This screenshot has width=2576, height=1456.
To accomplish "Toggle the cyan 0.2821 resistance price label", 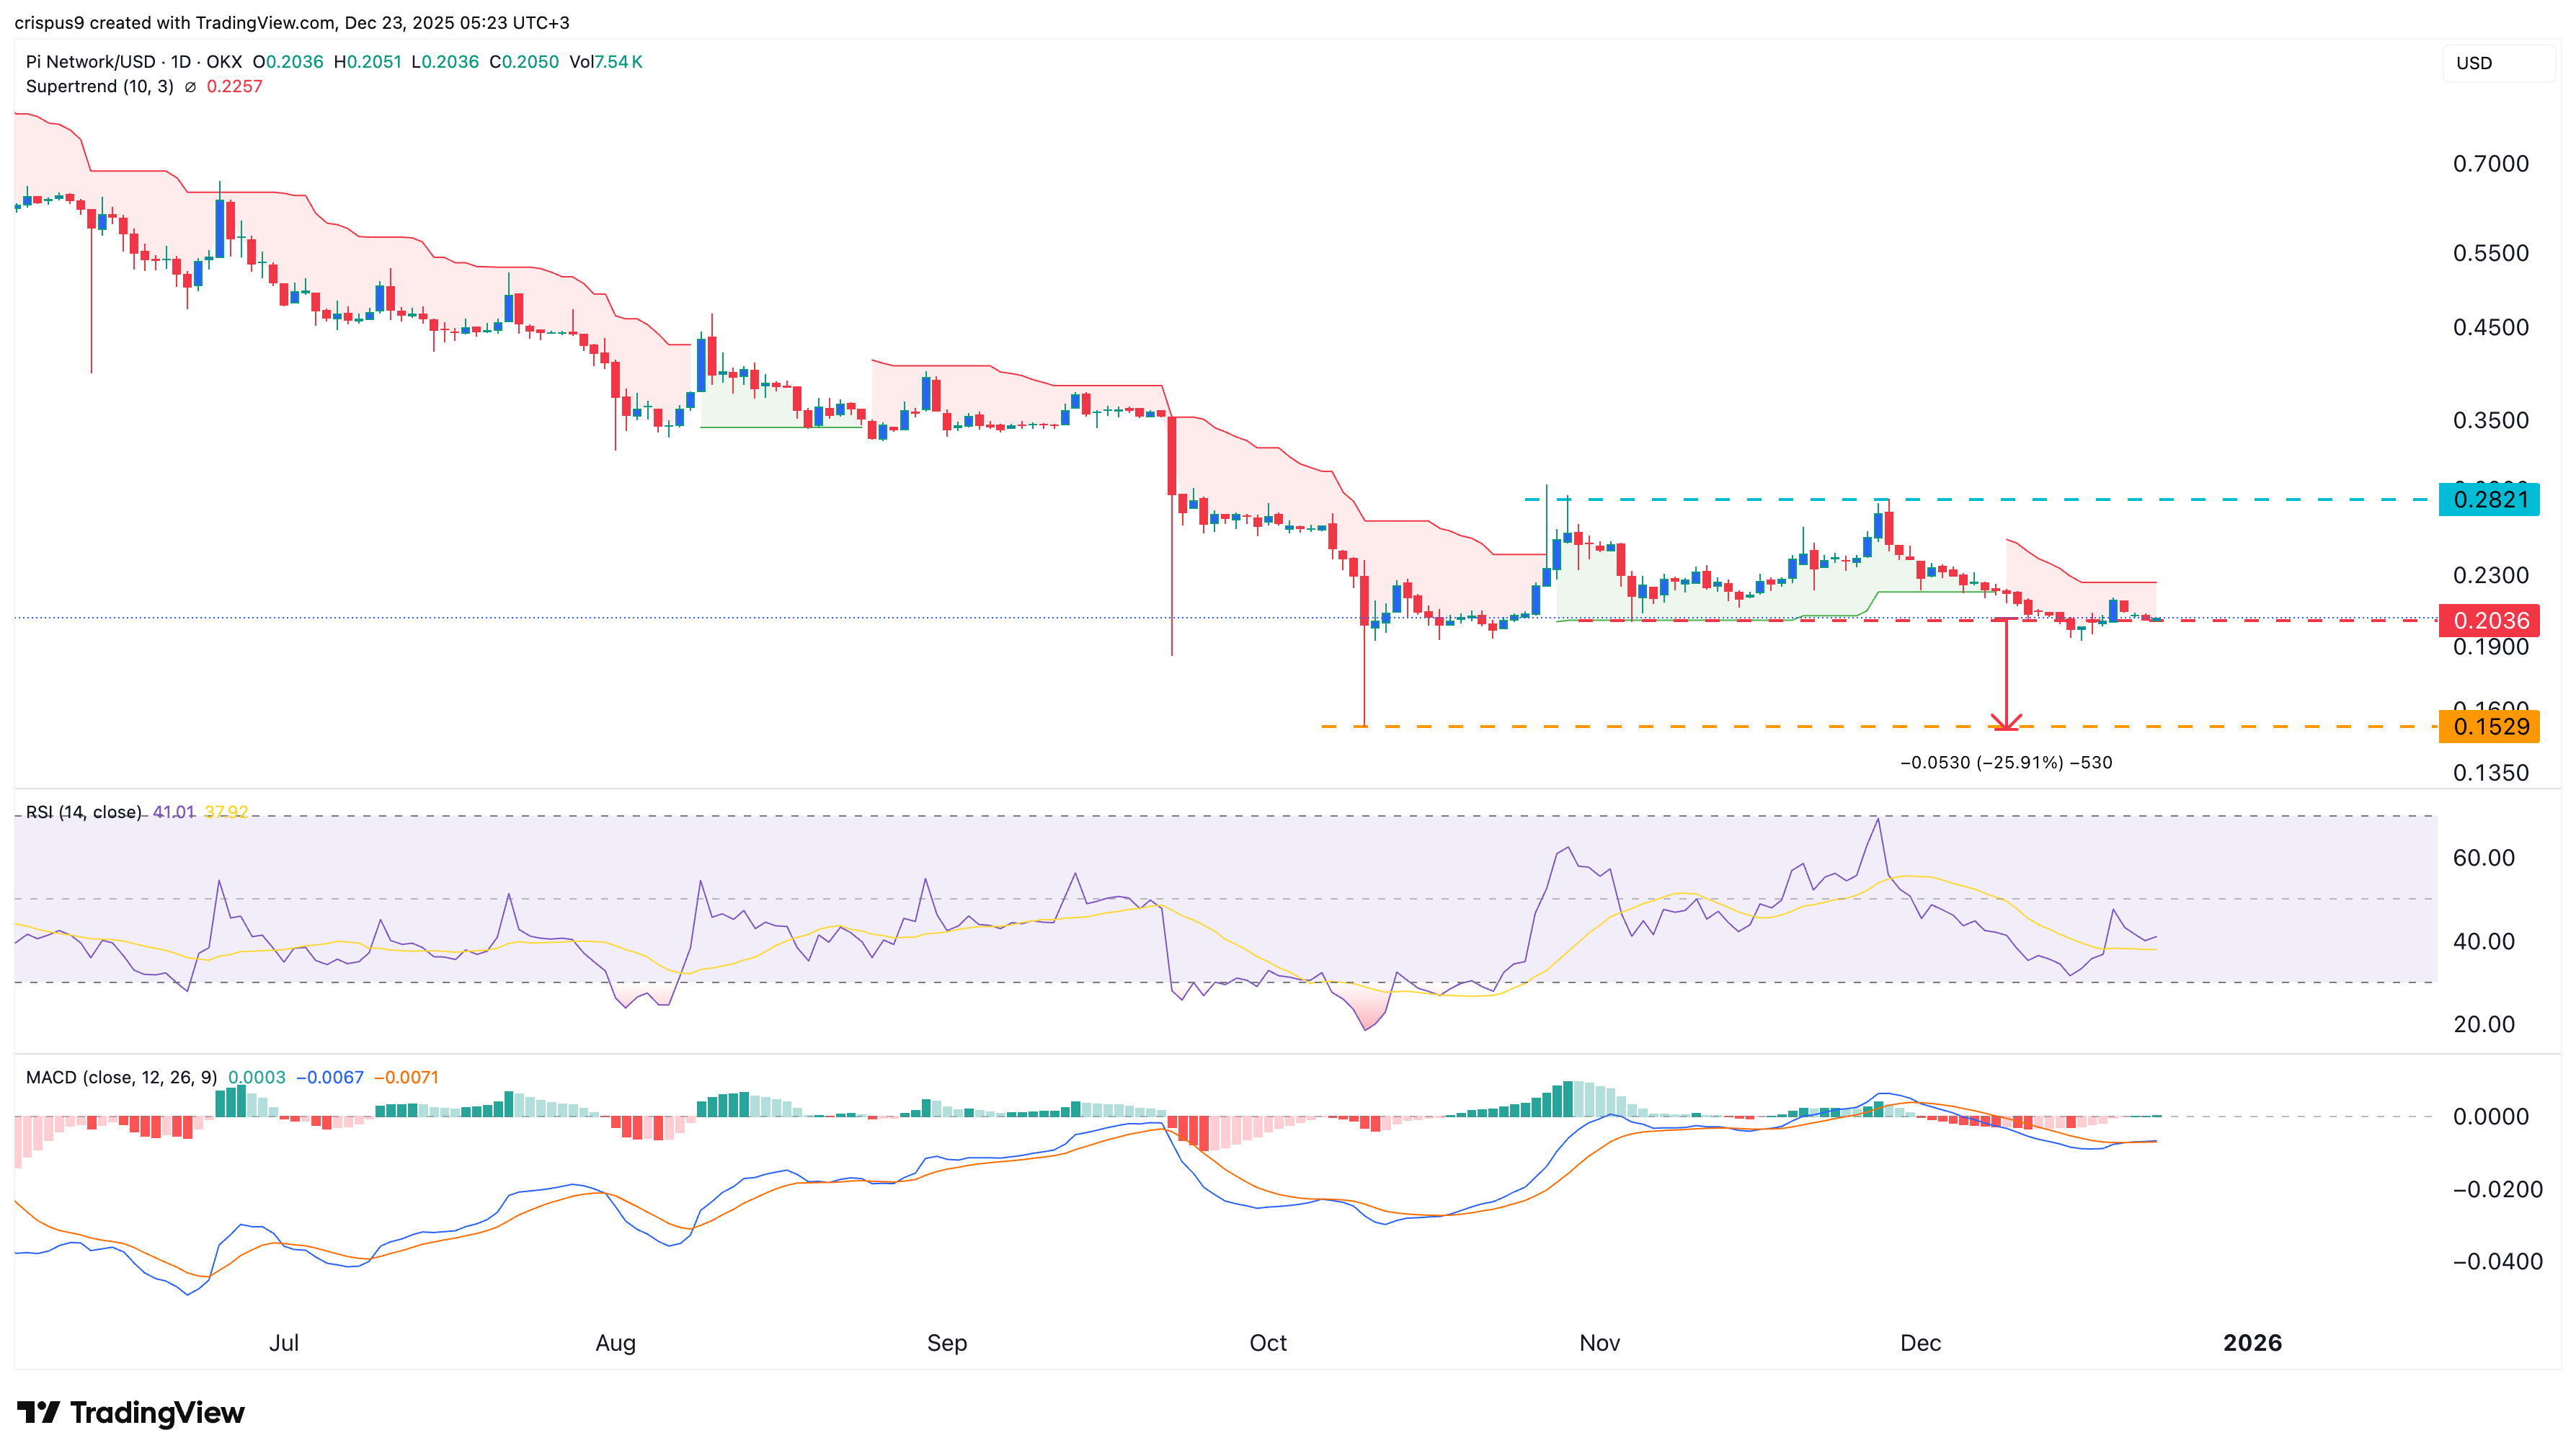I will coord(2490,501).
